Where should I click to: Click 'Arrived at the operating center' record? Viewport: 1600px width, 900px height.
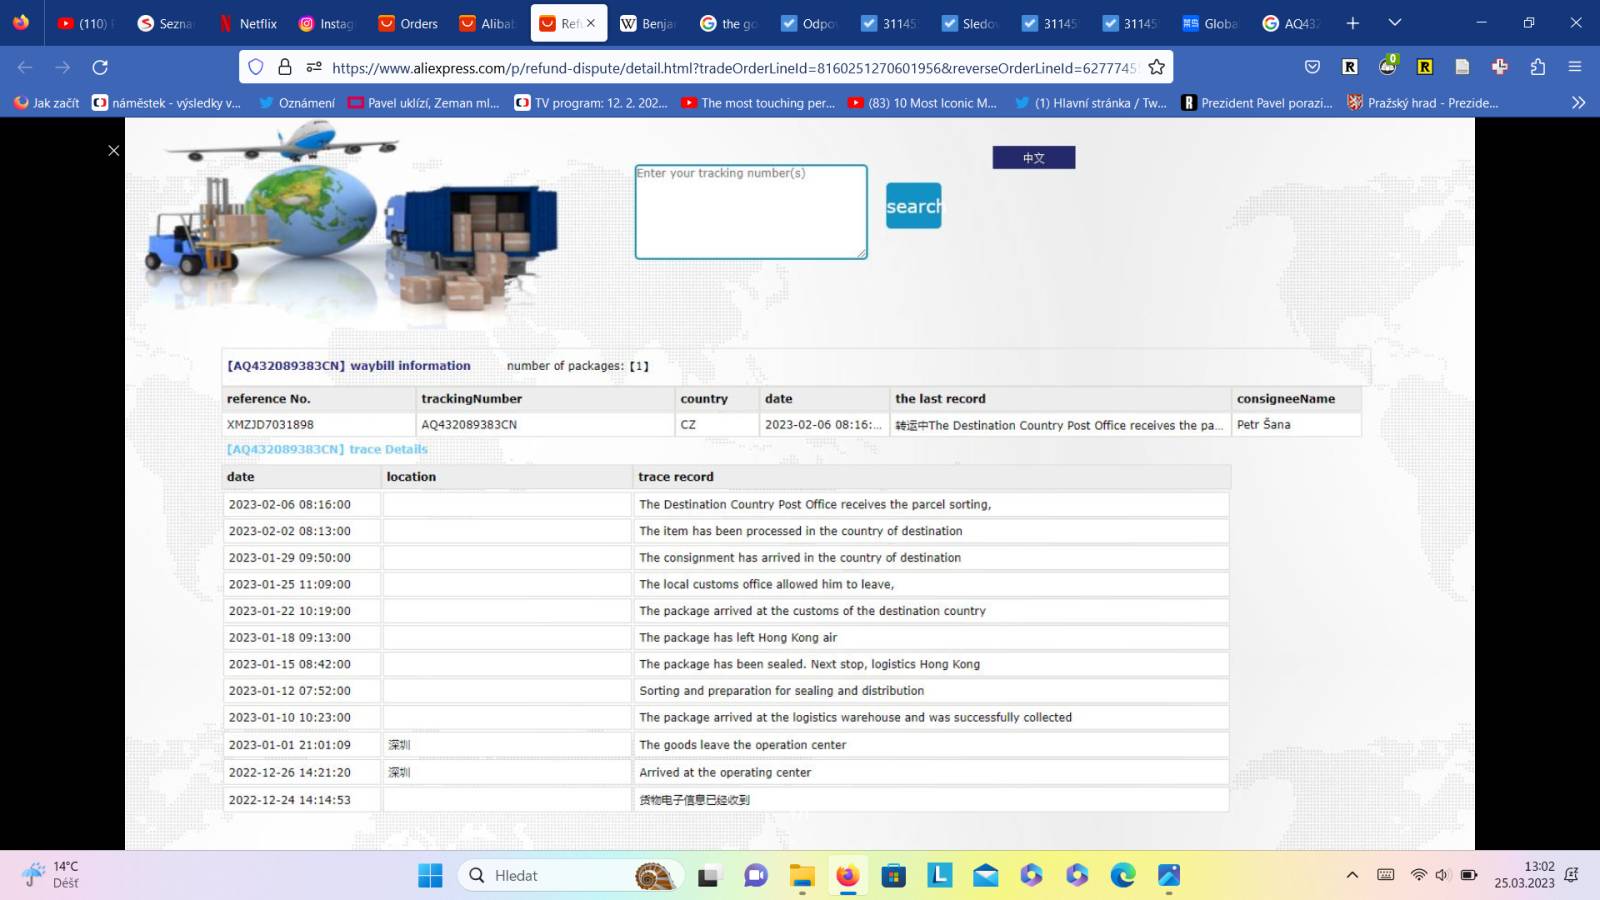725,772
